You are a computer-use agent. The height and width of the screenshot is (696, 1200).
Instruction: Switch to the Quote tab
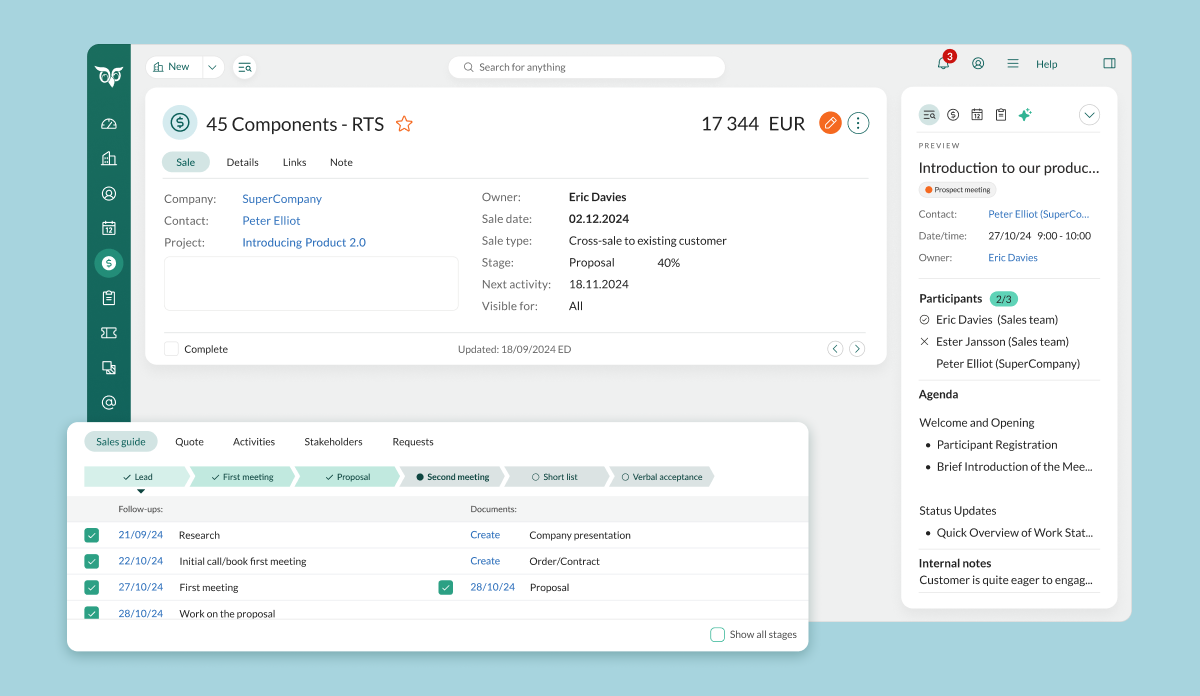tap(189, 441)
